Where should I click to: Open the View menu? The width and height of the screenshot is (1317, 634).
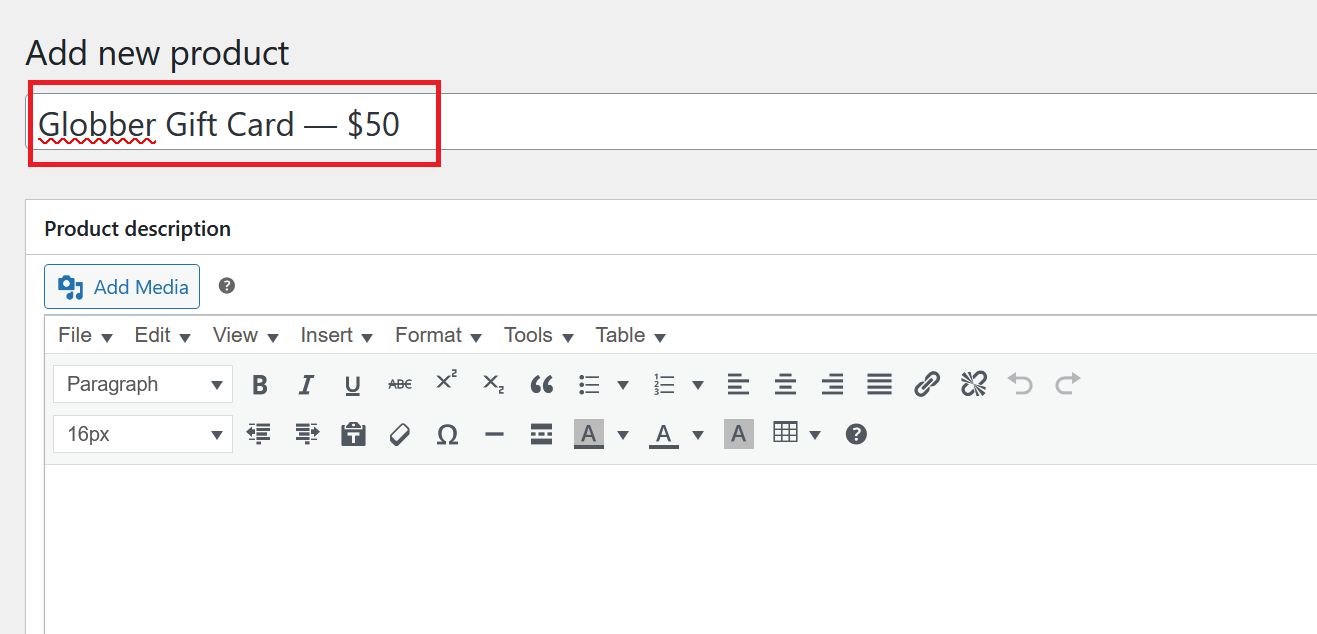click(x=245, y=335)
